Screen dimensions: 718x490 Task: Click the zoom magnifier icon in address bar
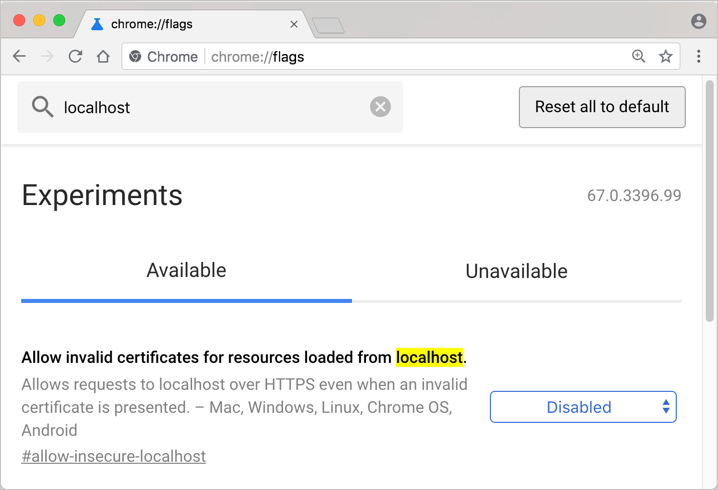coord(638,57)
